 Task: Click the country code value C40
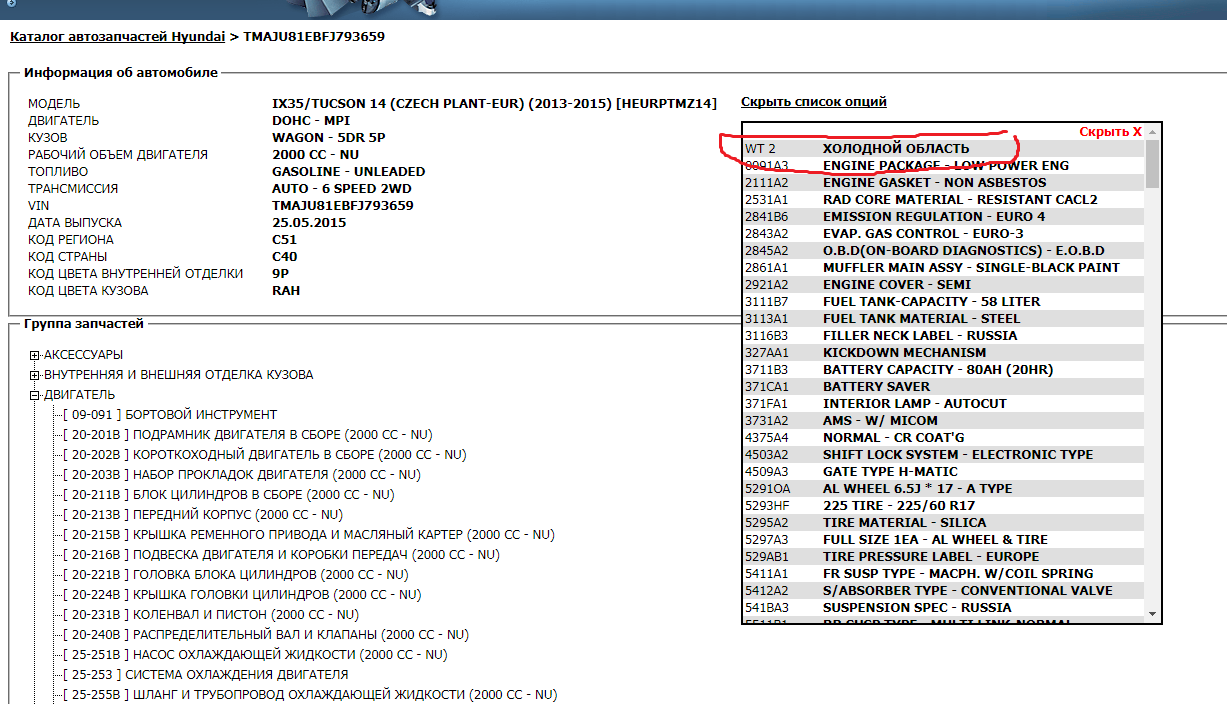click(x=285, y=257)
